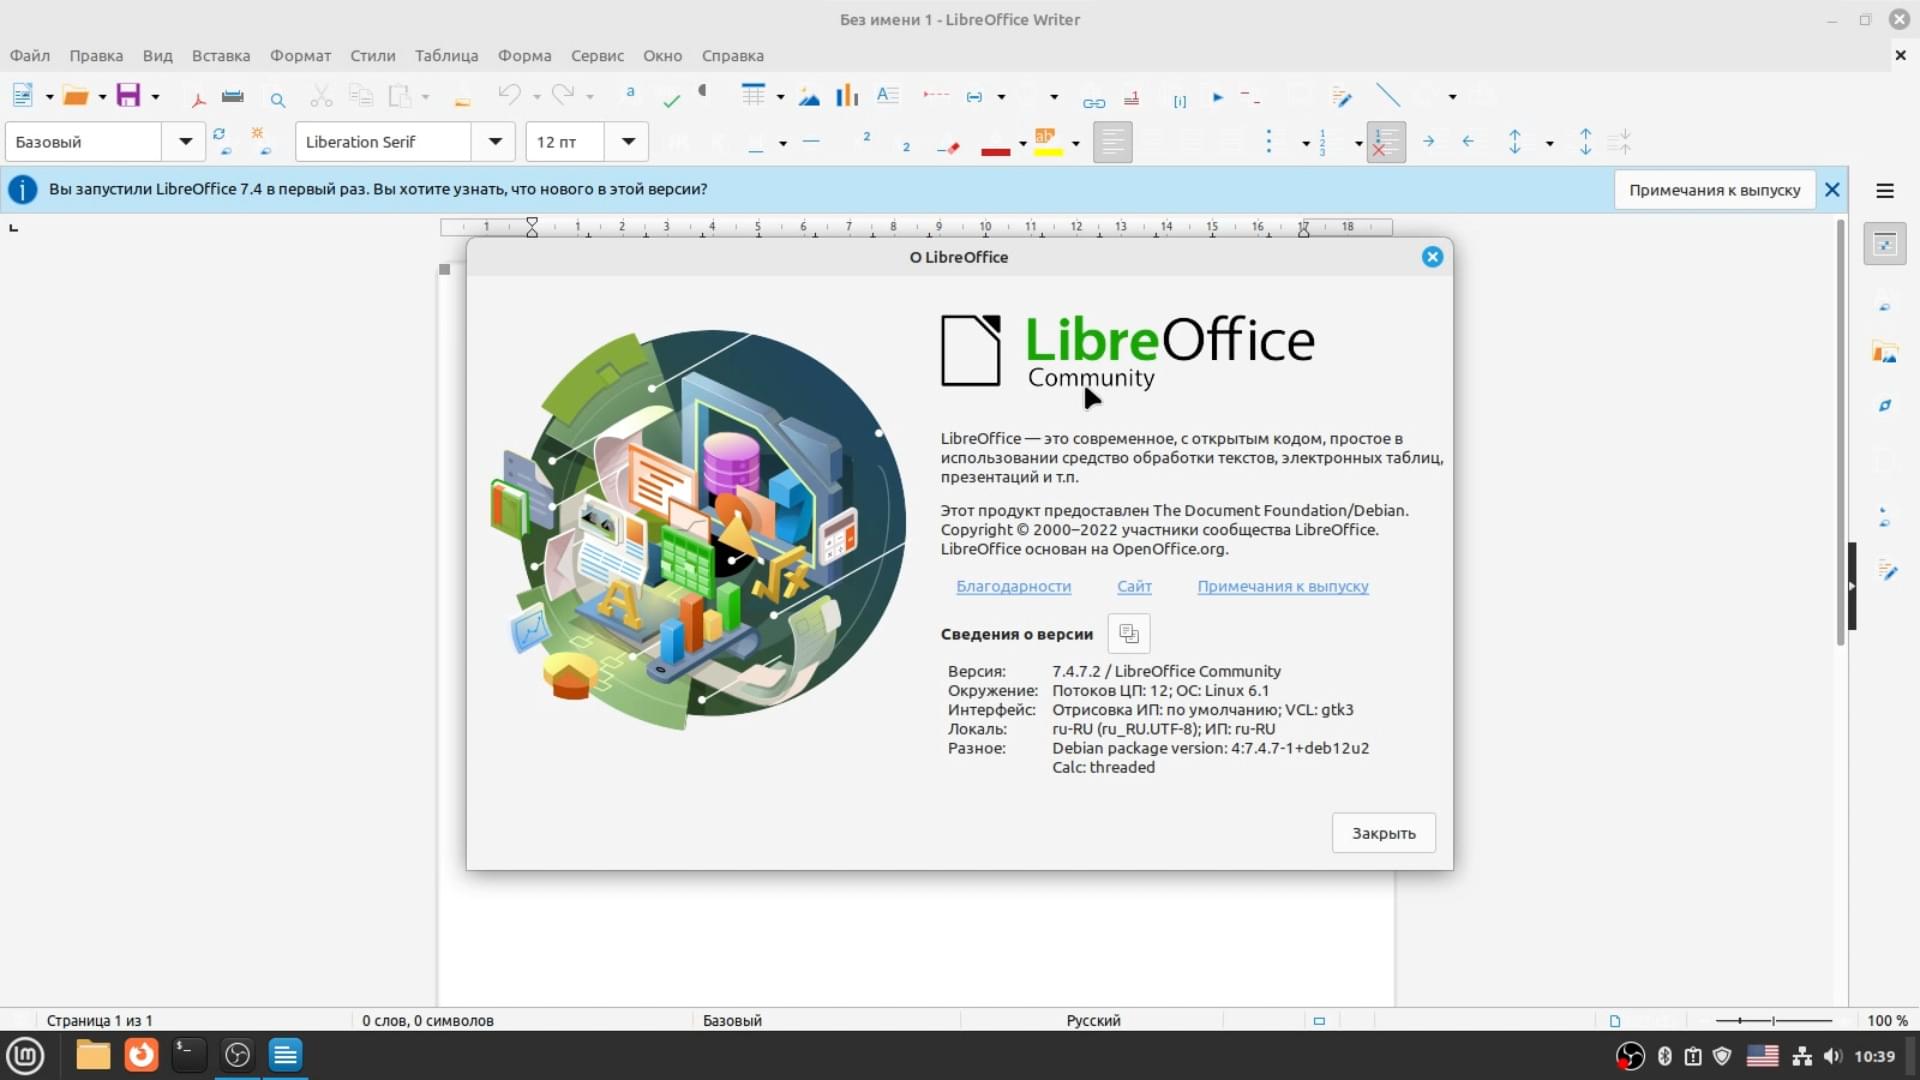Toggle automatic spell check via the green checkmark icon

[x=671, y=99]
